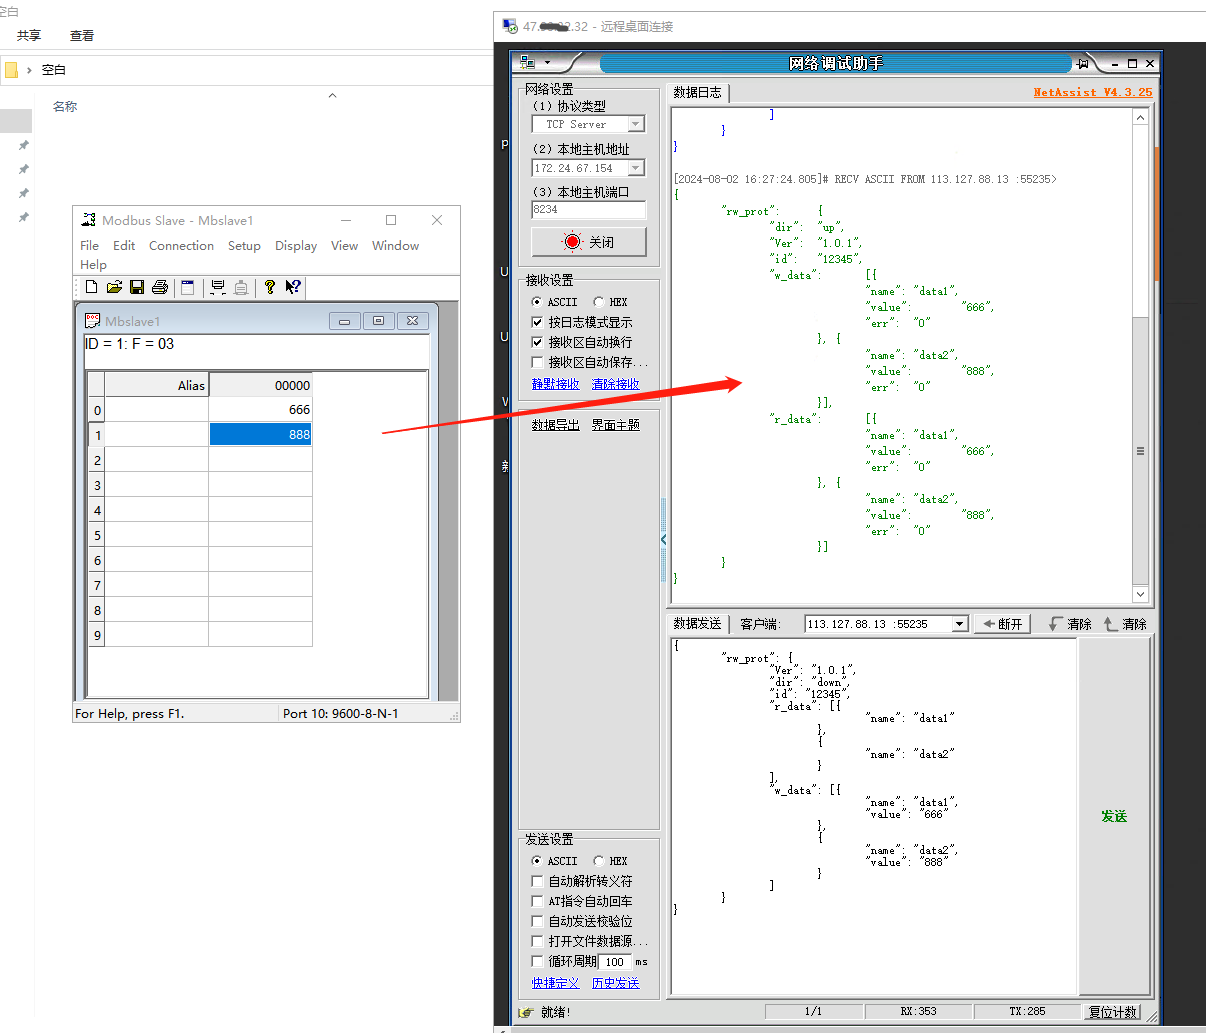Expand the local host address dropdown
The image size is (1206, 1033).
(636, 168)
